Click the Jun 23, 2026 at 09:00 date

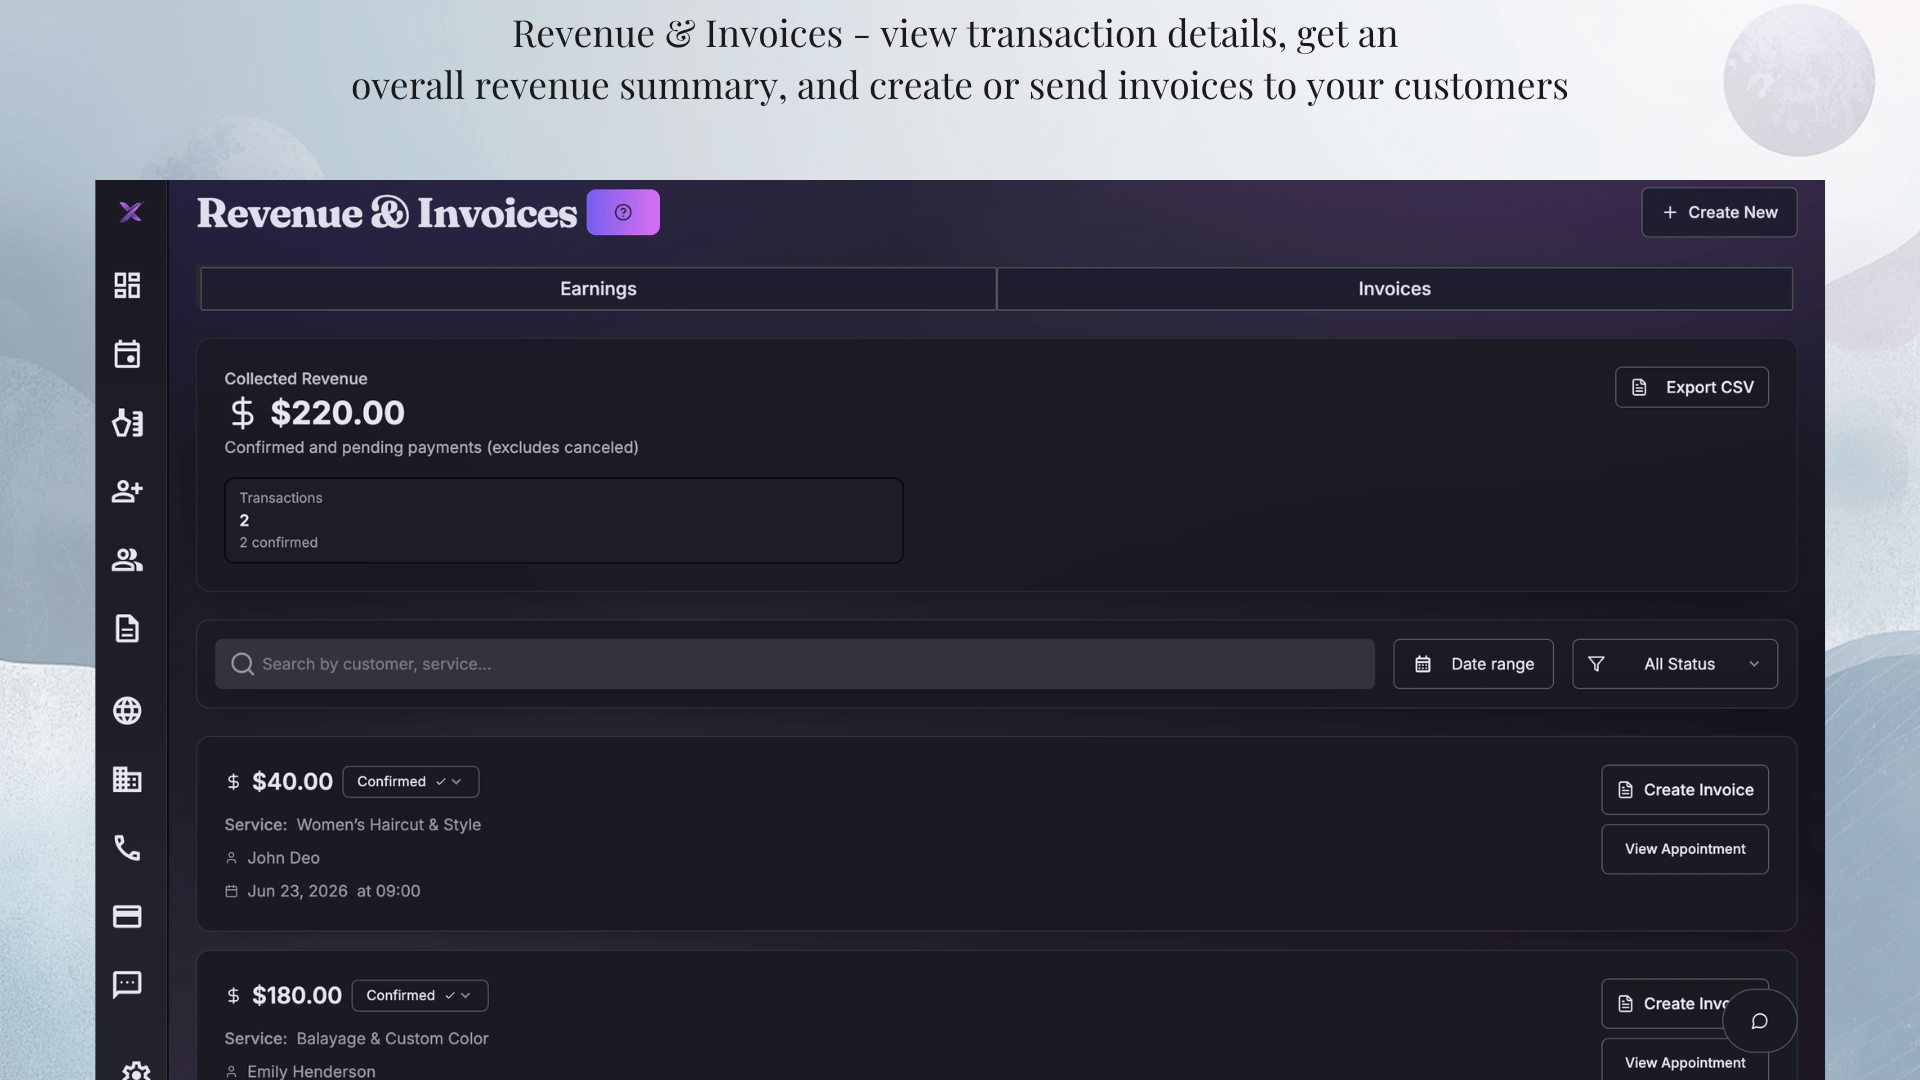pyautogui.click(x=333, y=891)
